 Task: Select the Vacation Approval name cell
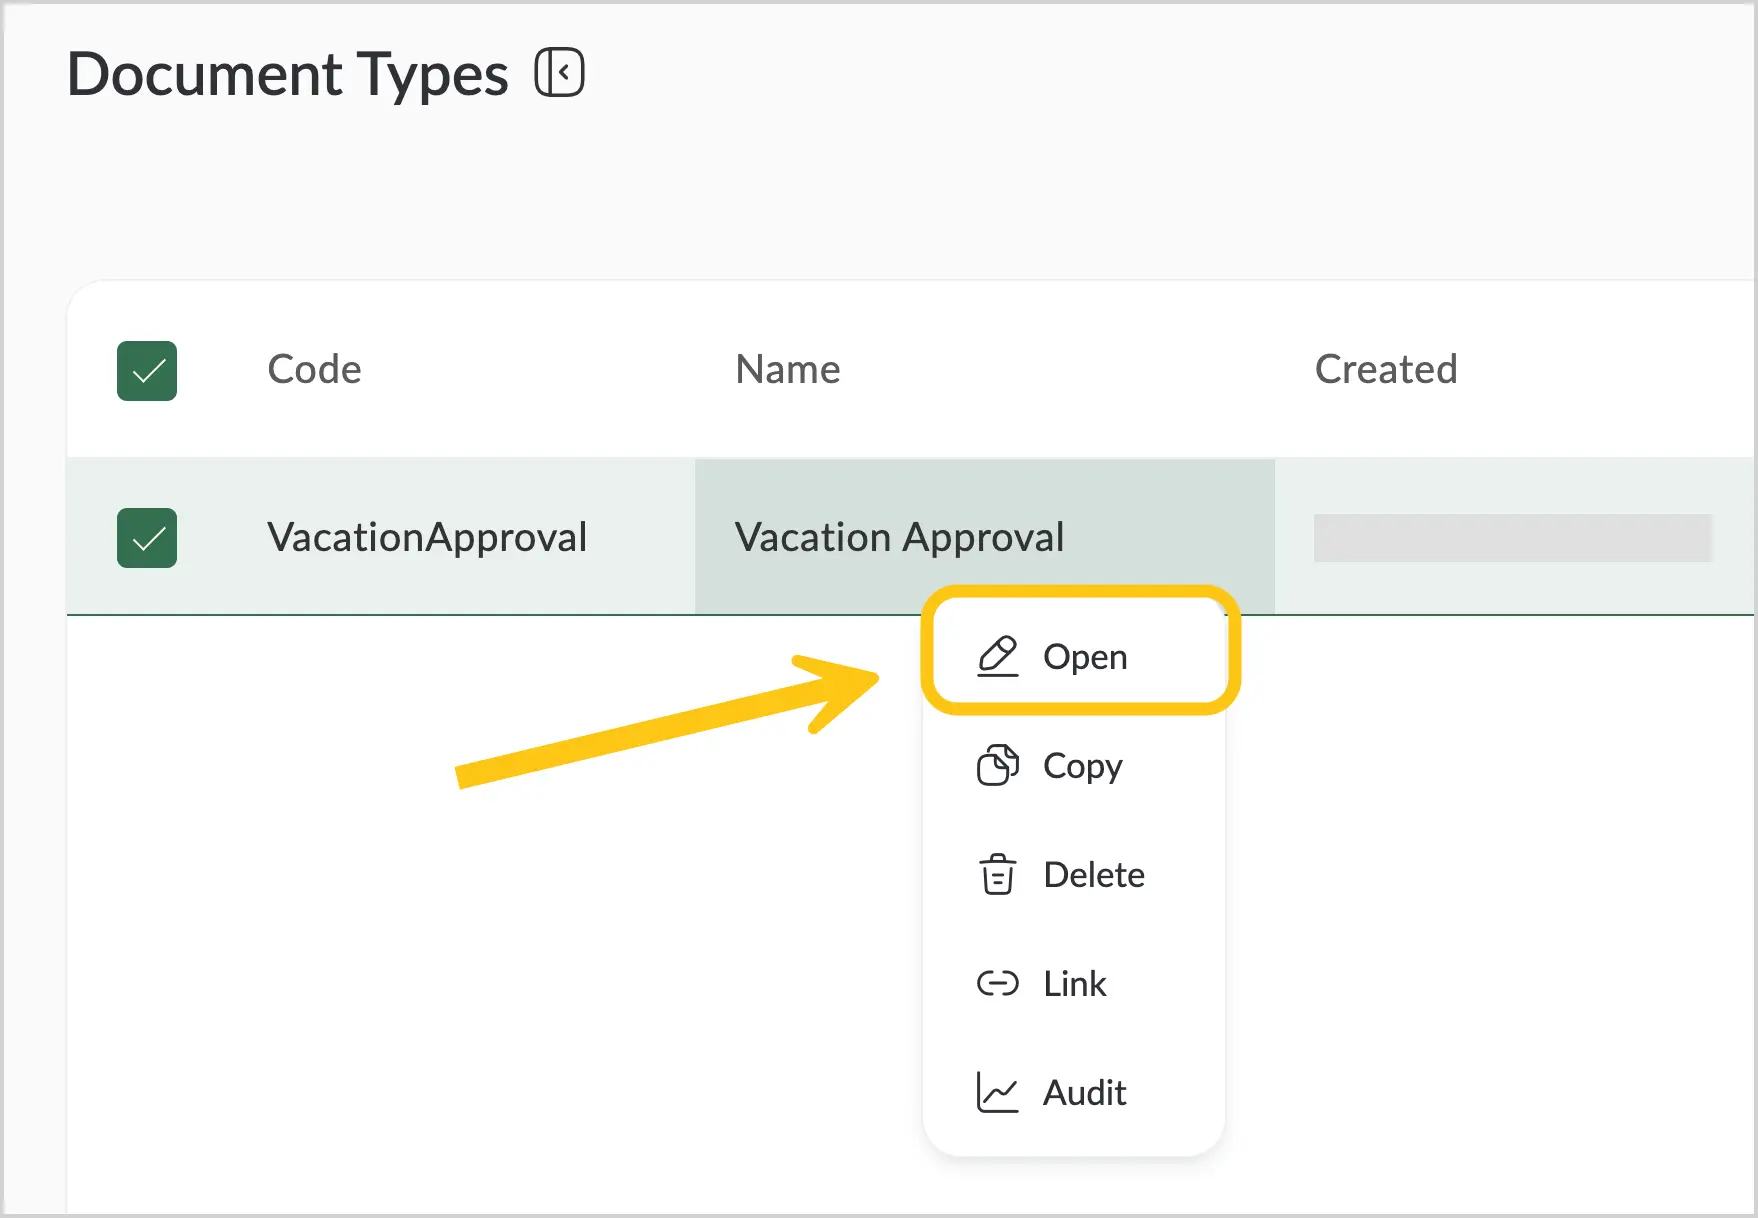point(984,537)
